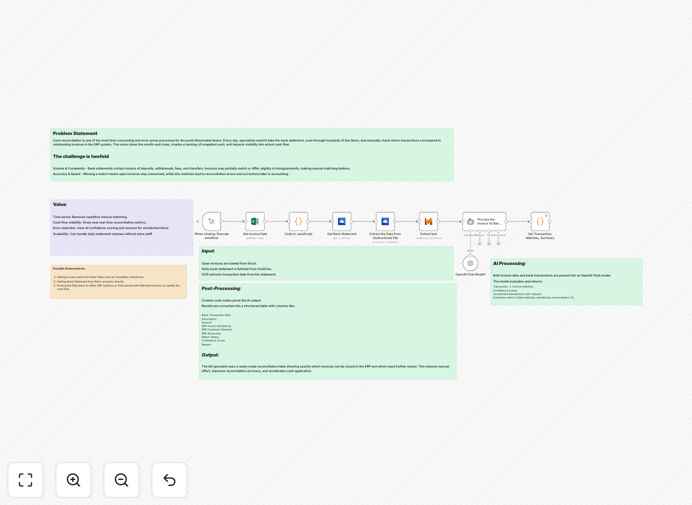Click the 'Input' sticky note heading
Viewport: 692px width, 505px height.
208,251
